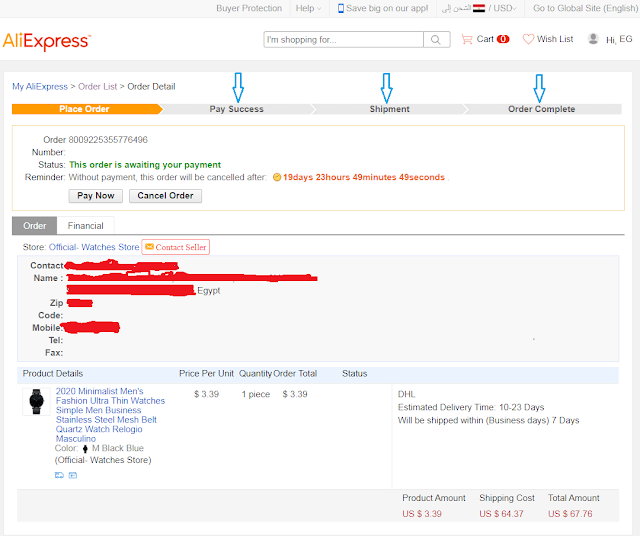The image size is (640, 536).
Task: Open the Help dropdown
Action: tap(308, 8)
